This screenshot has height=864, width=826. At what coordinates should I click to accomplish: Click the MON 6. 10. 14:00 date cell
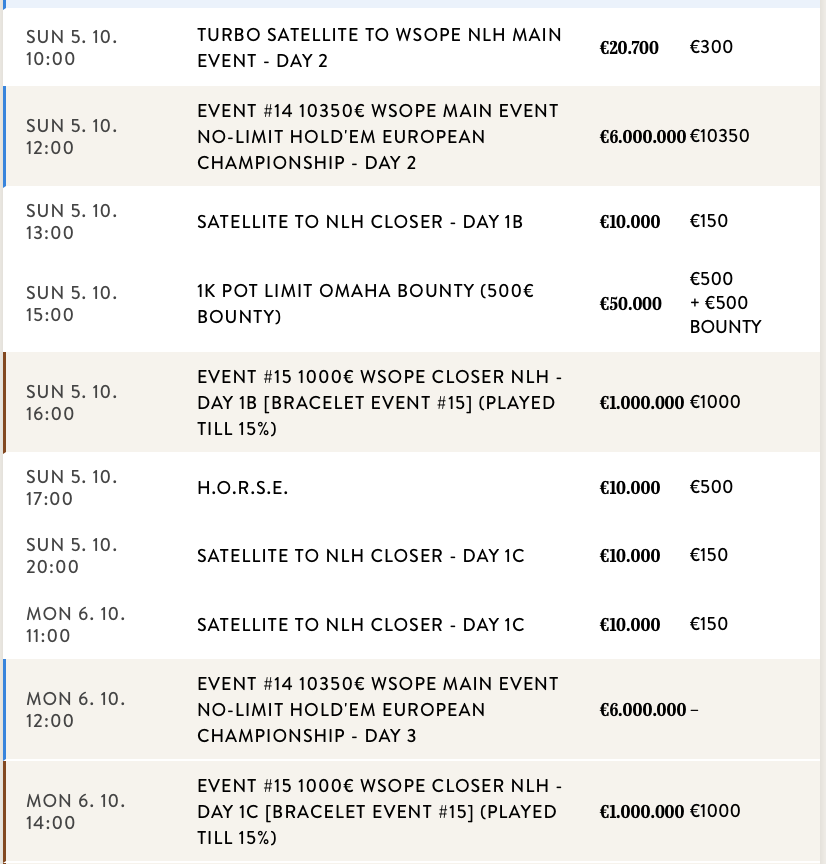(75, 811)
